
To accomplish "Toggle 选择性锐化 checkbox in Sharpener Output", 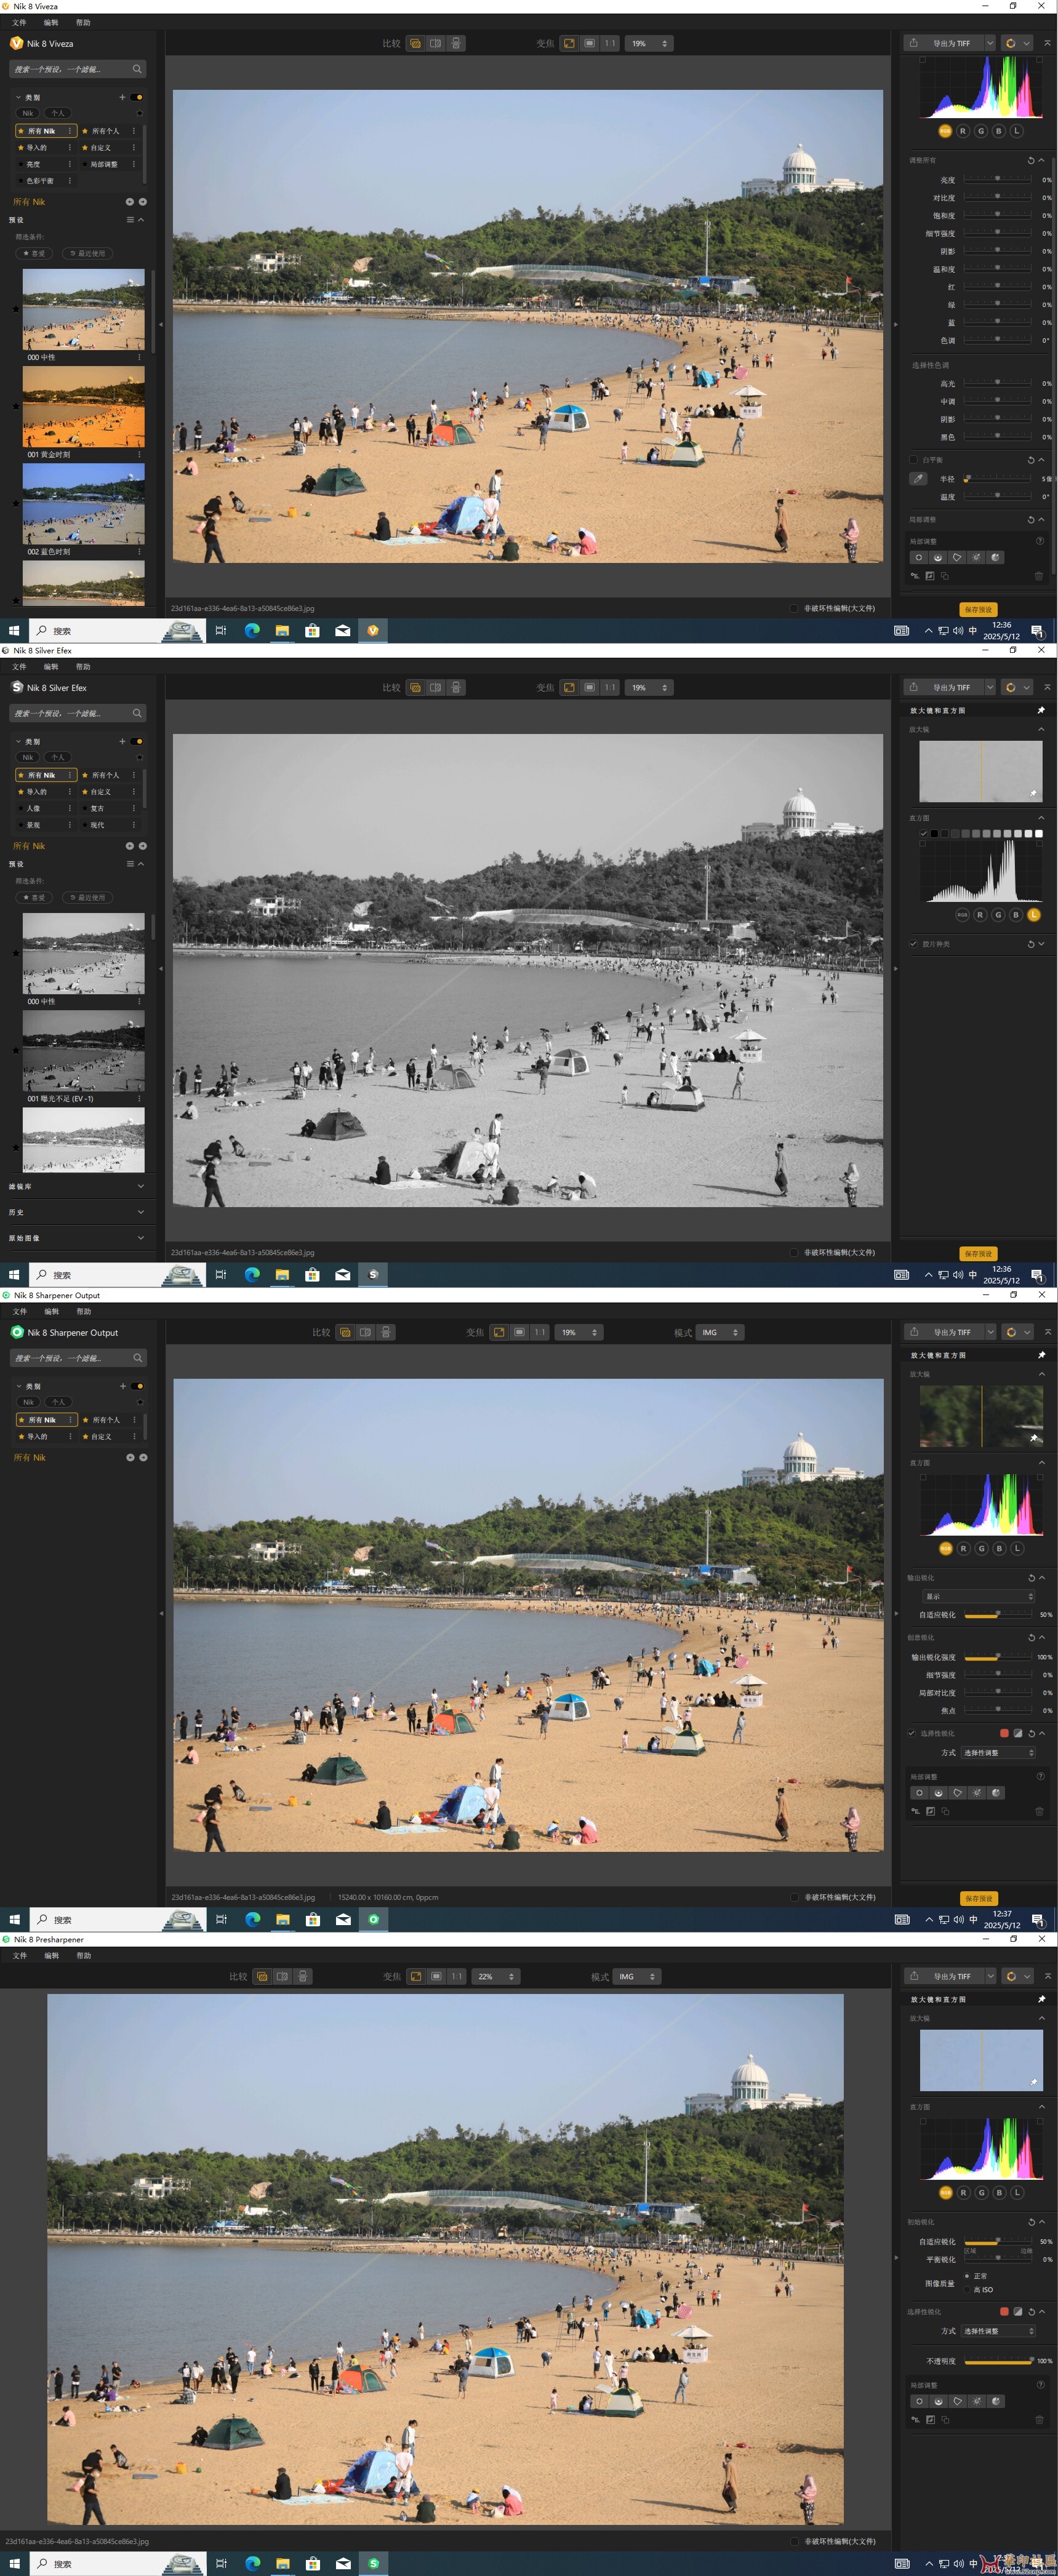I will coord(911,1733).
